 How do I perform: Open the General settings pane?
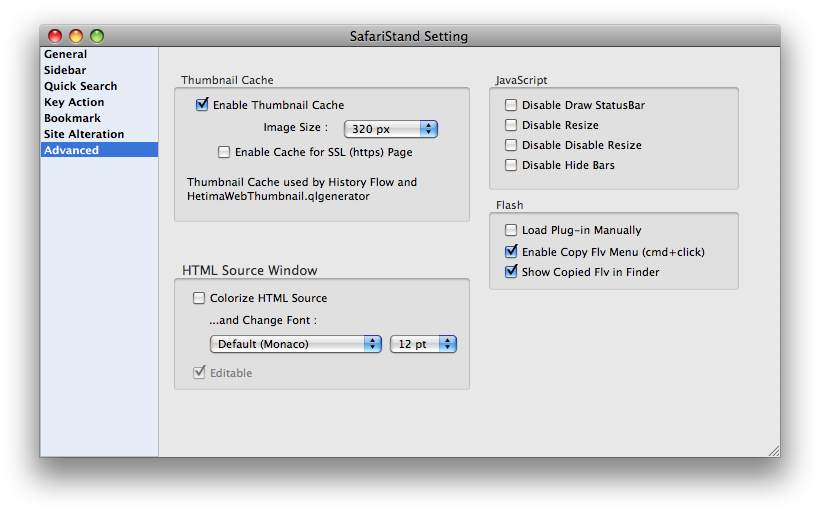(x=99, y=54)
